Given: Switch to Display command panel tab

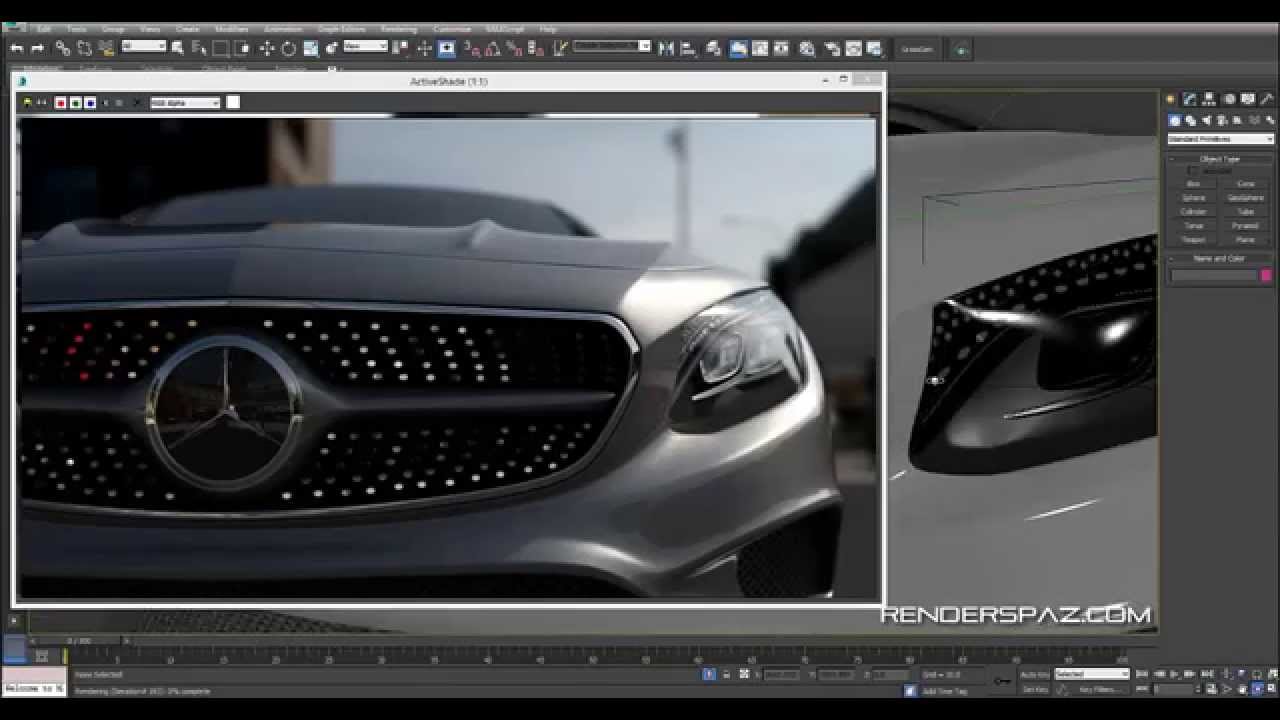Looking at the screenshot, I should pyautogui.click(x=1247, y=99).
